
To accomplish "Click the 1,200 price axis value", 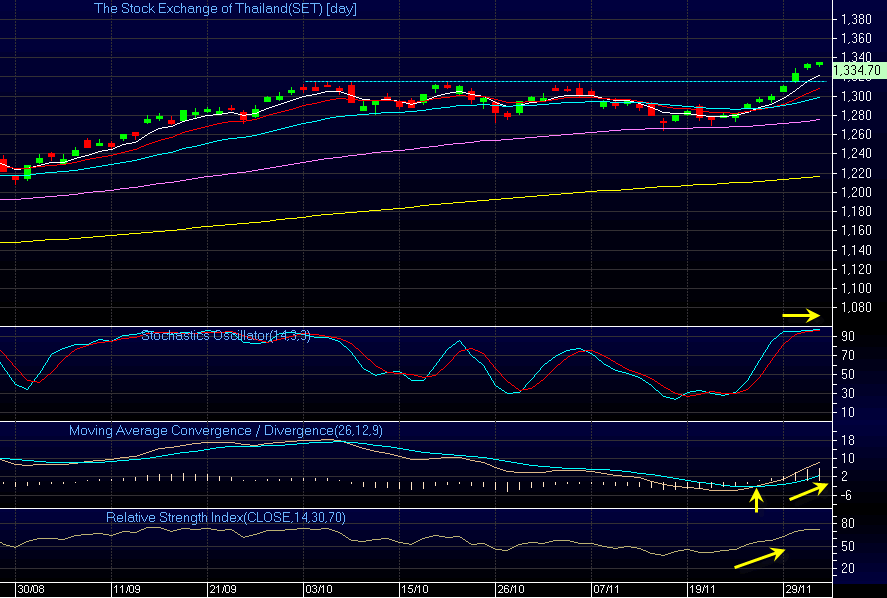I will [x=858, y=192].
